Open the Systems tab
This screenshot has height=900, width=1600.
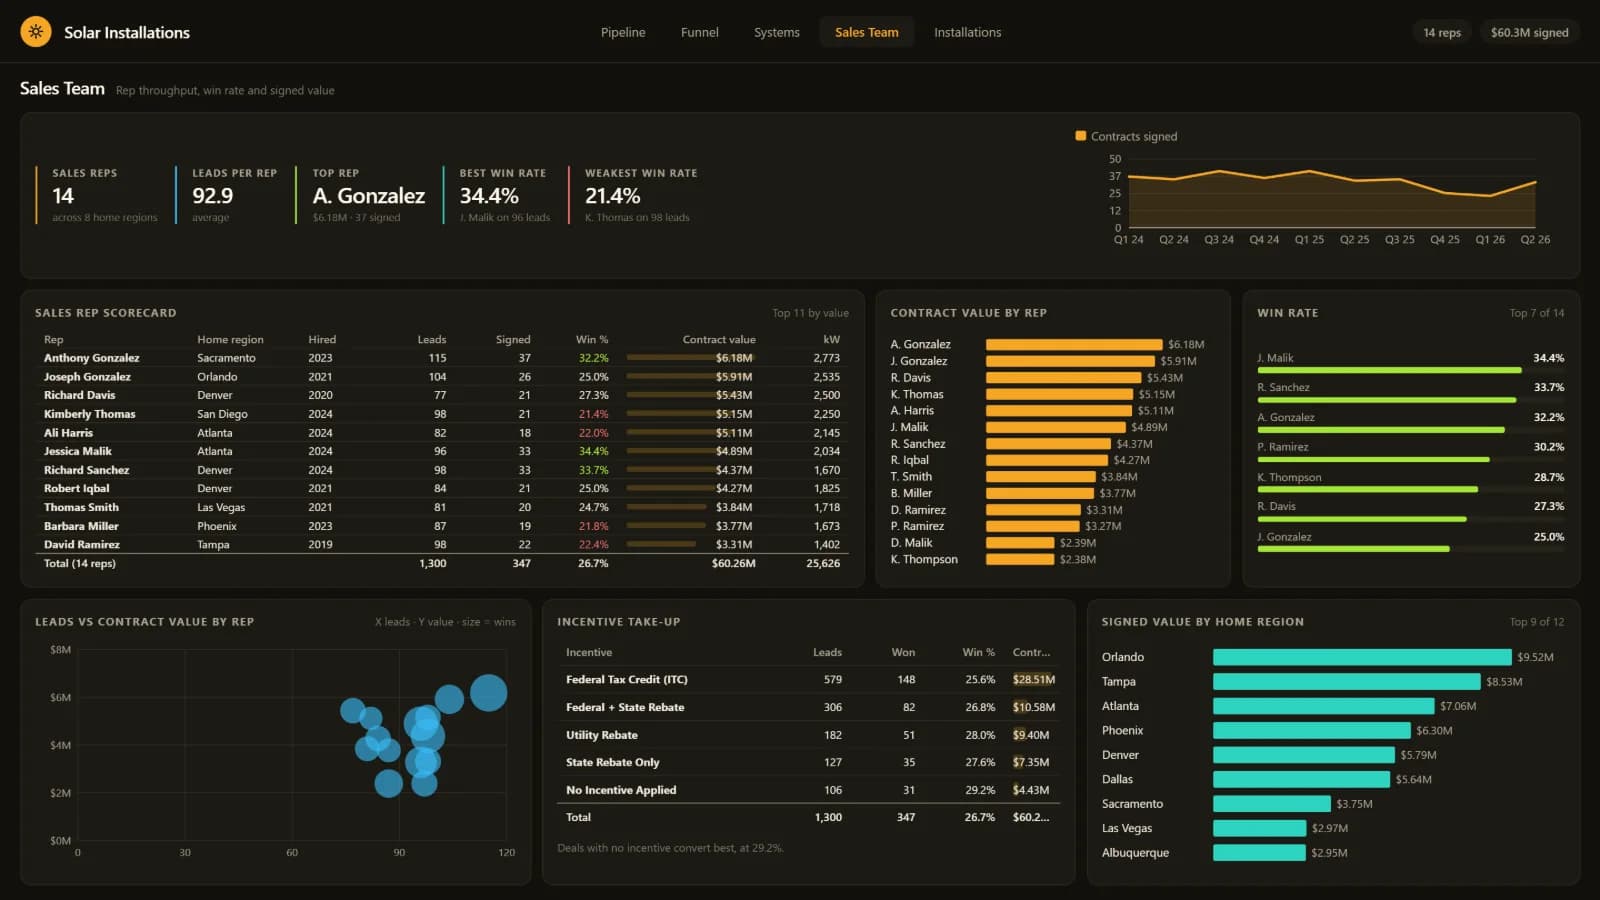777,32
